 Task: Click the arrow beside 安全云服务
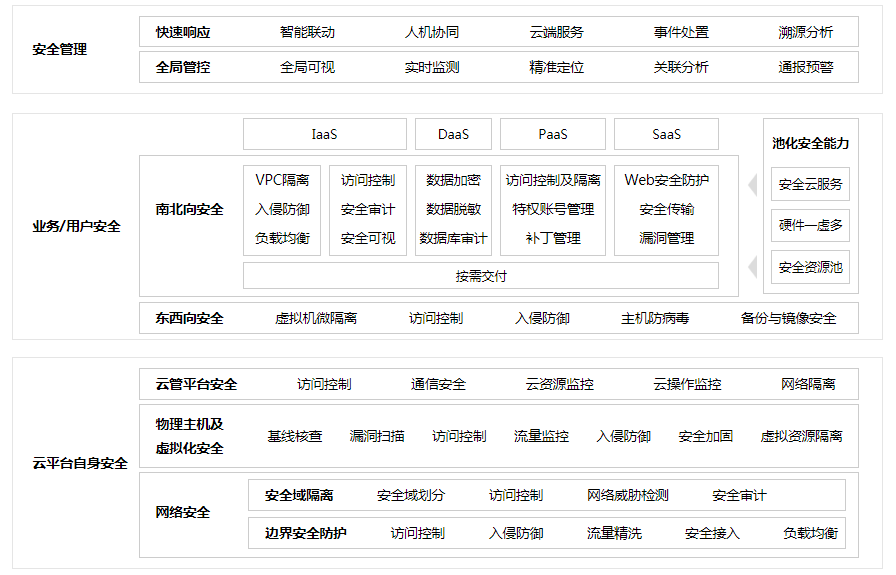(753, 185)
